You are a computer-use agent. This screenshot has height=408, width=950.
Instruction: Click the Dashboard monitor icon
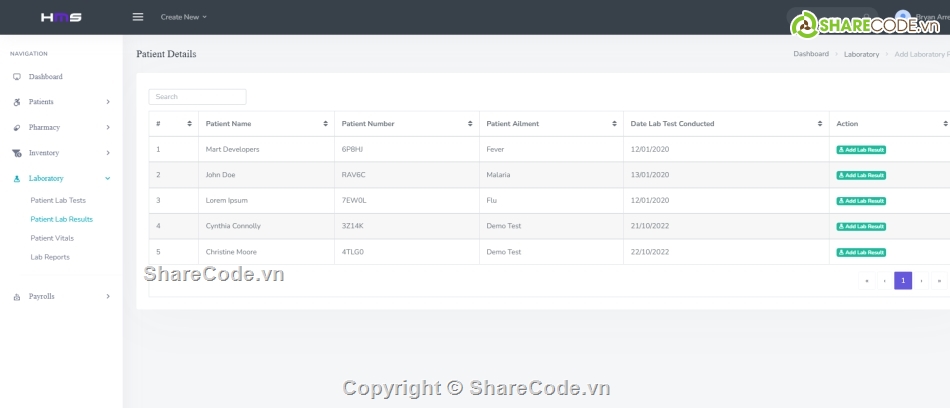(x=17, y=77)
